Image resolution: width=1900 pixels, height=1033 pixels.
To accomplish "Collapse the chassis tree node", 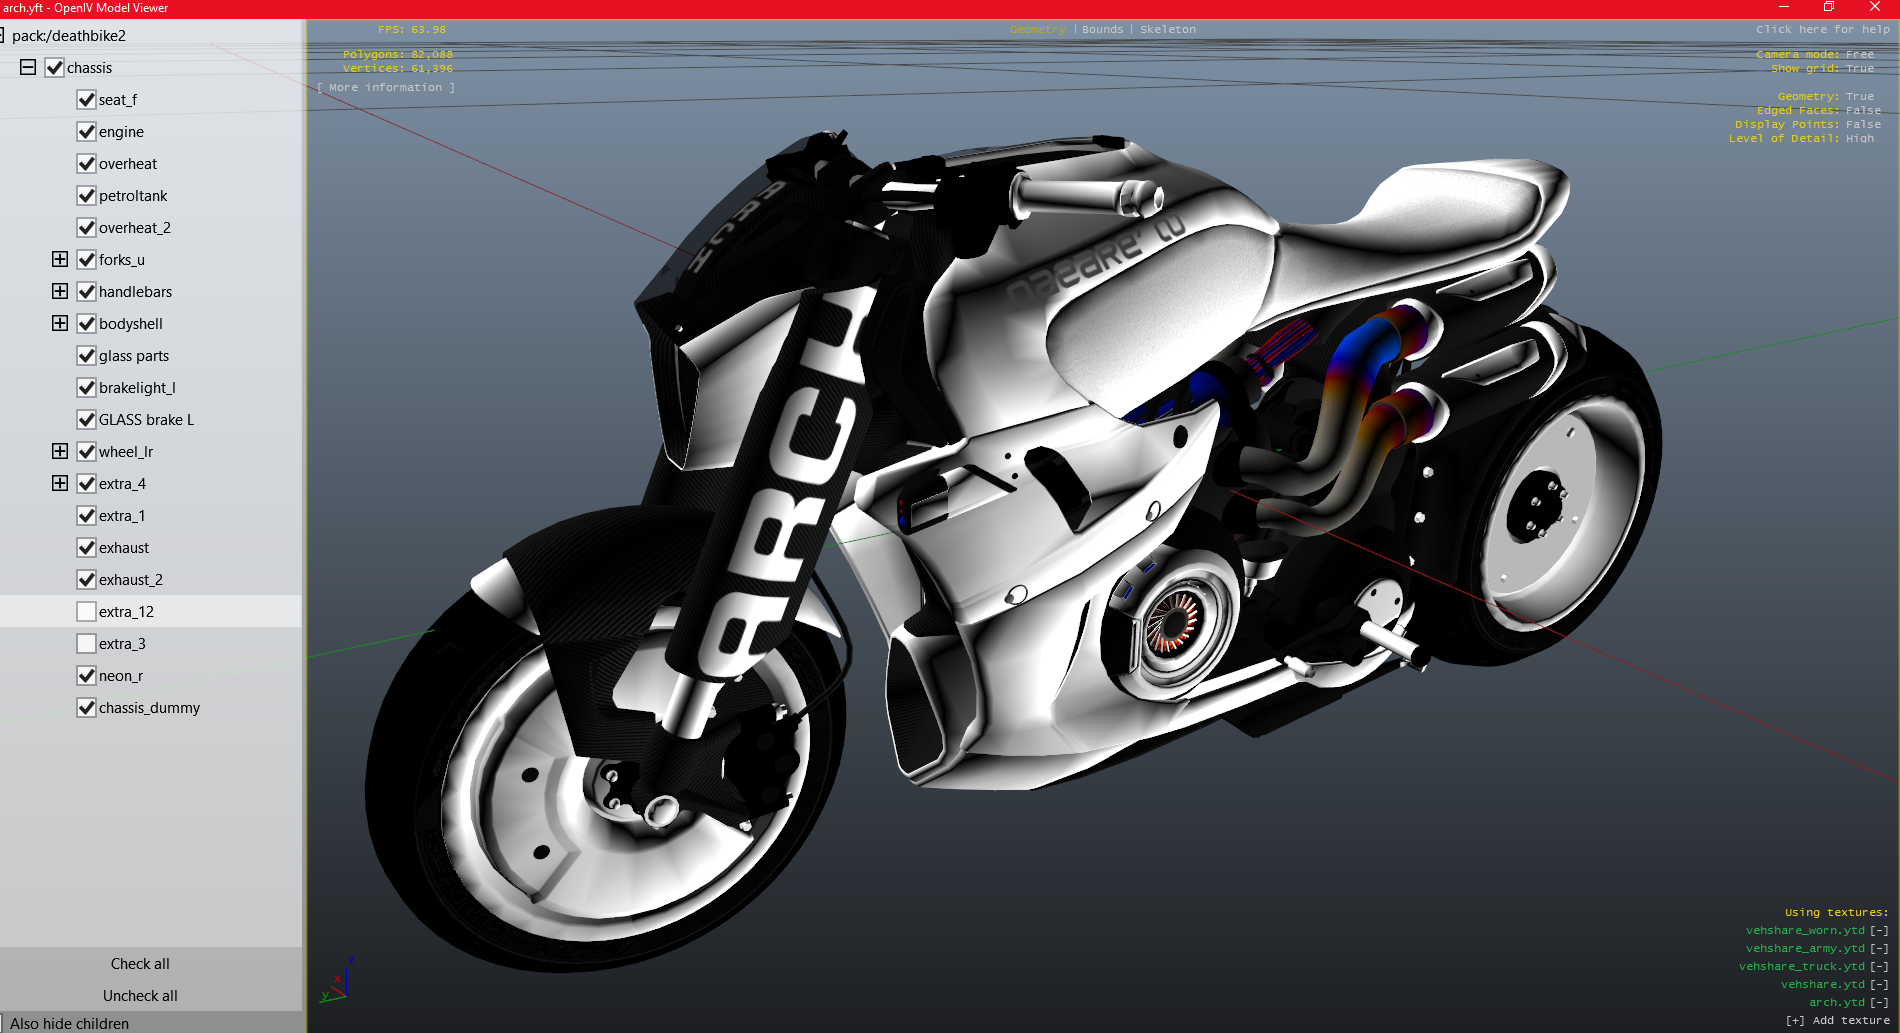I will pyautogui.click(x=28, y=67).
